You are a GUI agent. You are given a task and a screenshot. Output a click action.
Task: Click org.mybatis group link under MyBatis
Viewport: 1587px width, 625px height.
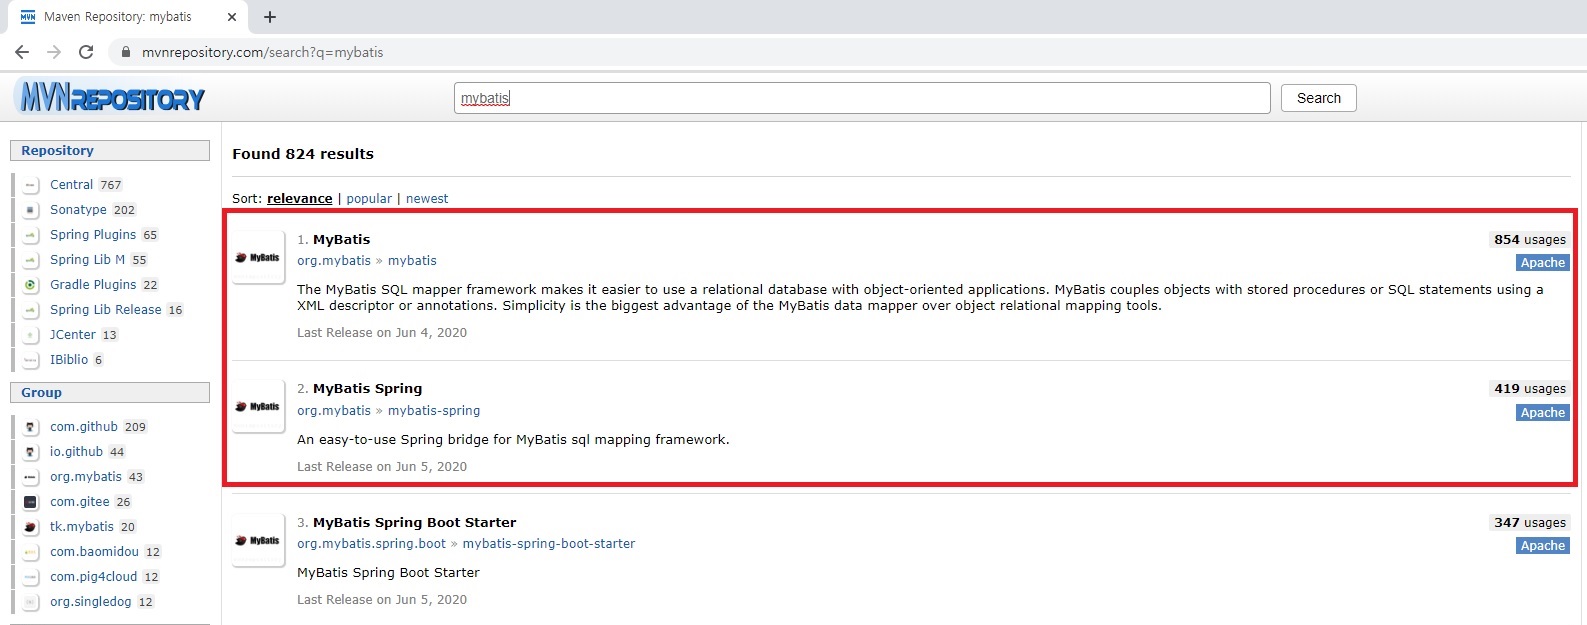[334, 261]
